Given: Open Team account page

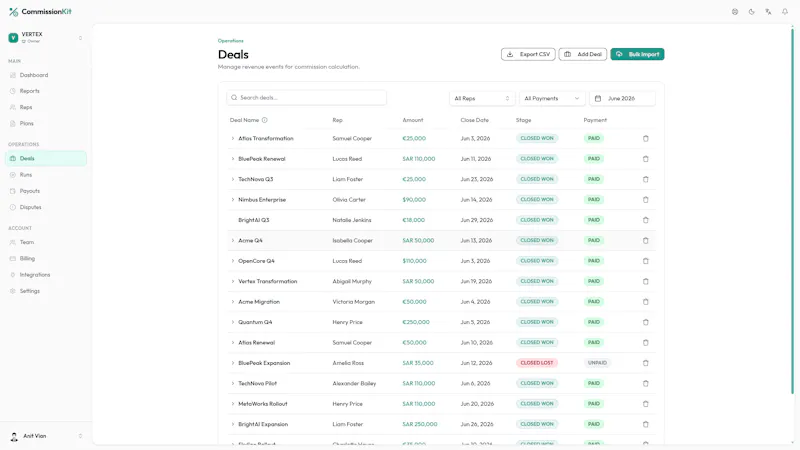Looking at the screenshot, I should 45,242.
